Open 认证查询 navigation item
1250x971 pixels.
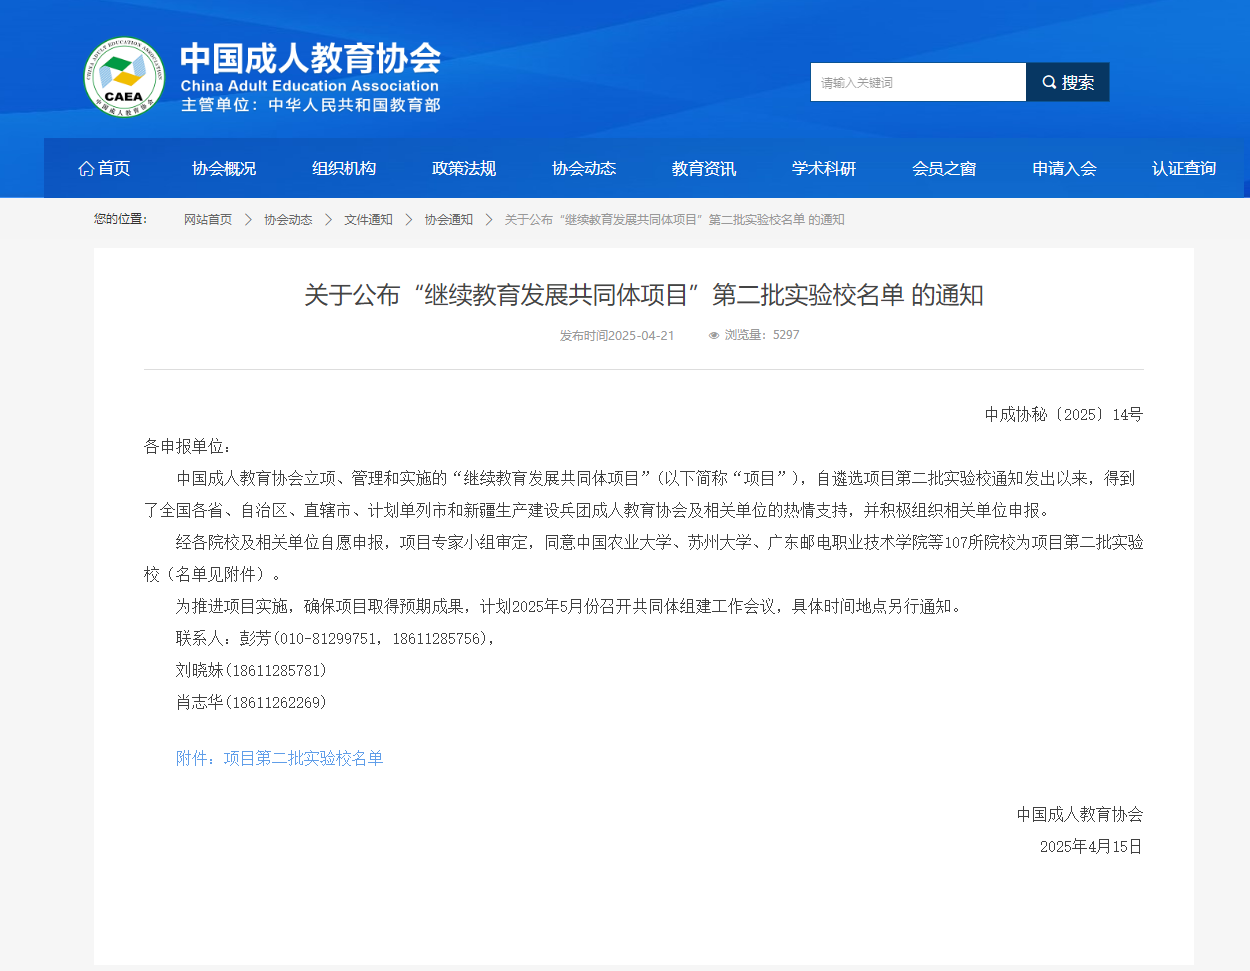coord(1184,168)
